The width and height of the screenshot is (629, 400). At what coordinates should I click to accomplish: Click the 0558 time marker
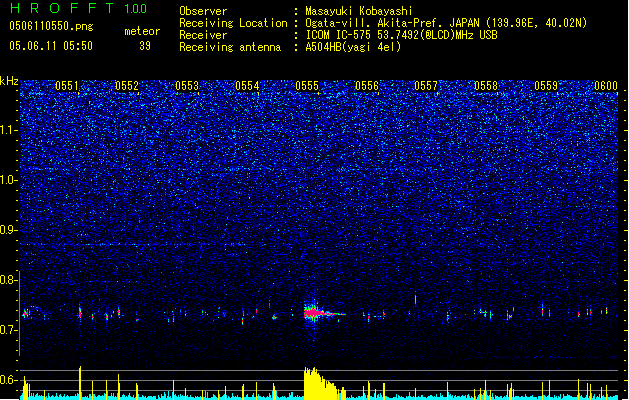(486, 86)
